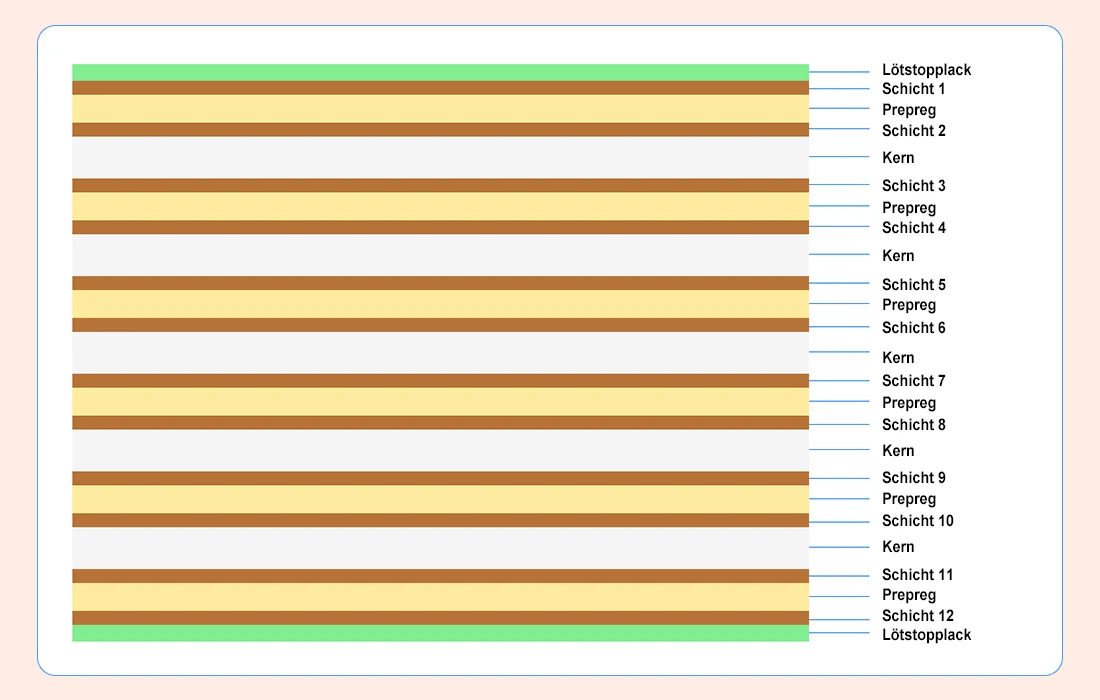The width and height of the screenshot is (1100, 700).
Task: Click the green top solder mask band
Action: coord(440,72)
